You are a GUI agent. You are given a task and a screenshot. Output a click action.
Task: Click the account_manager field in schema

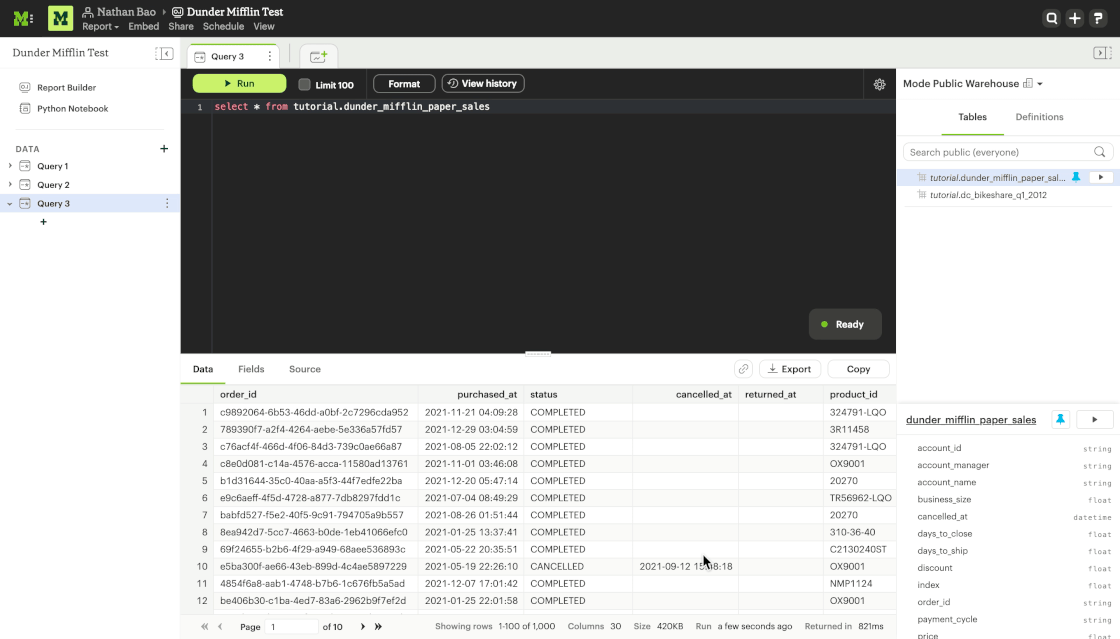coord(953,465)
